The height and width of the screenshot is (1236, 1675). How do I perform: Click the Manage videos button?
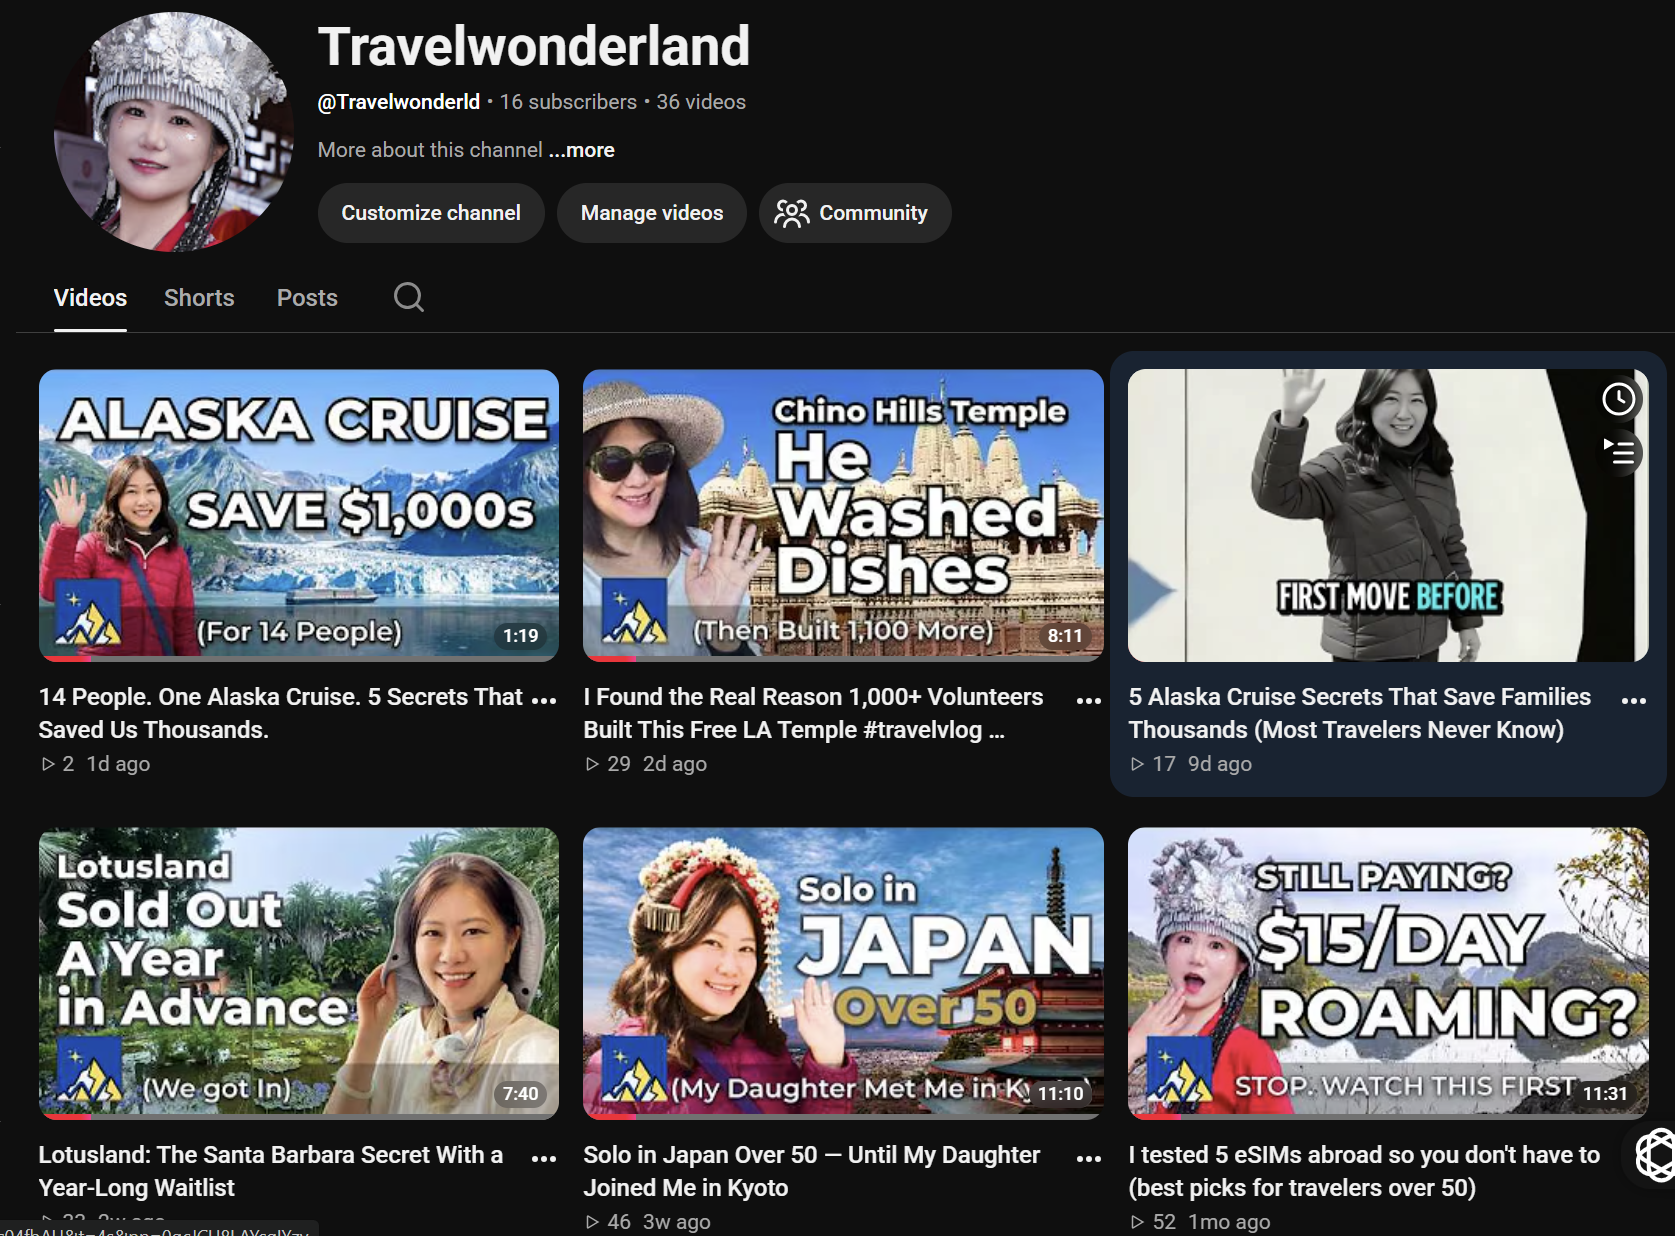coord(652,213)
